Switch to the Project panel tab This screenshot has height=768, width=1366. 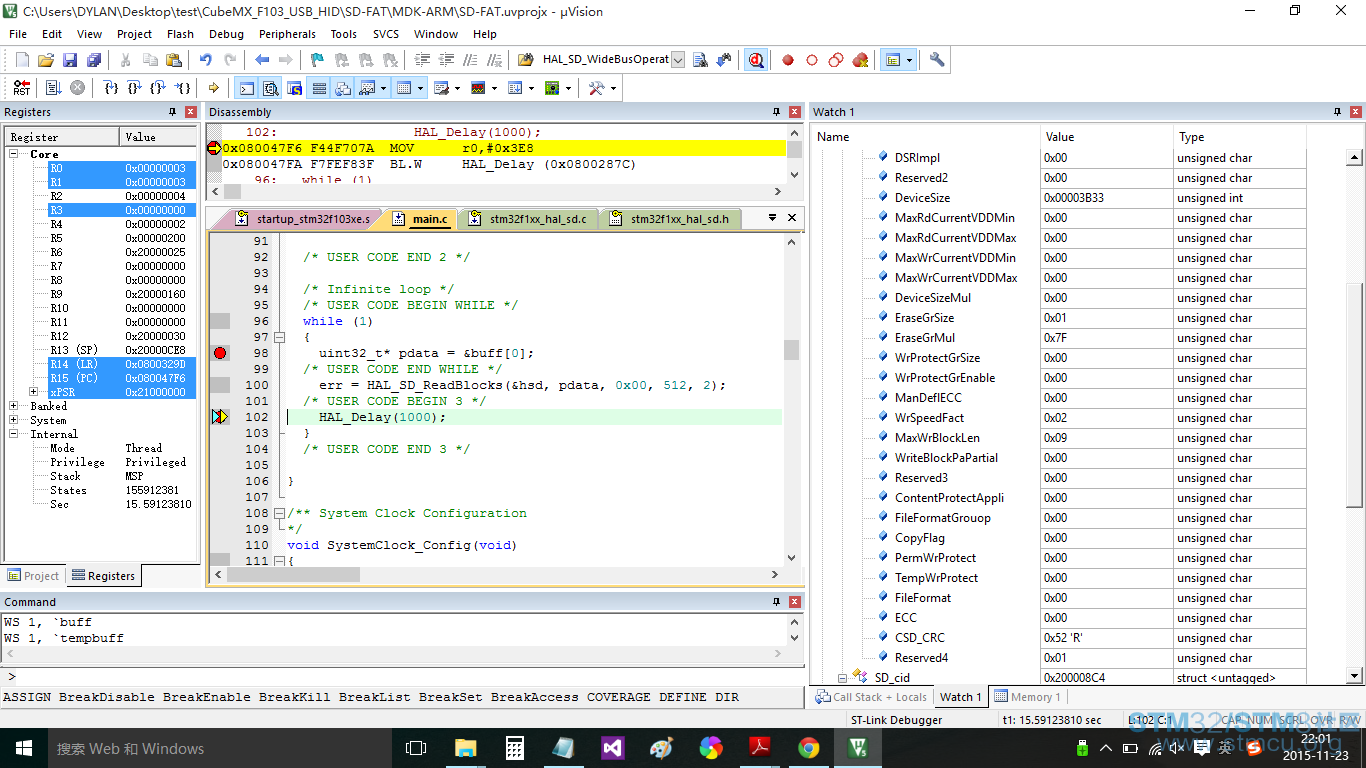(33, 576)
